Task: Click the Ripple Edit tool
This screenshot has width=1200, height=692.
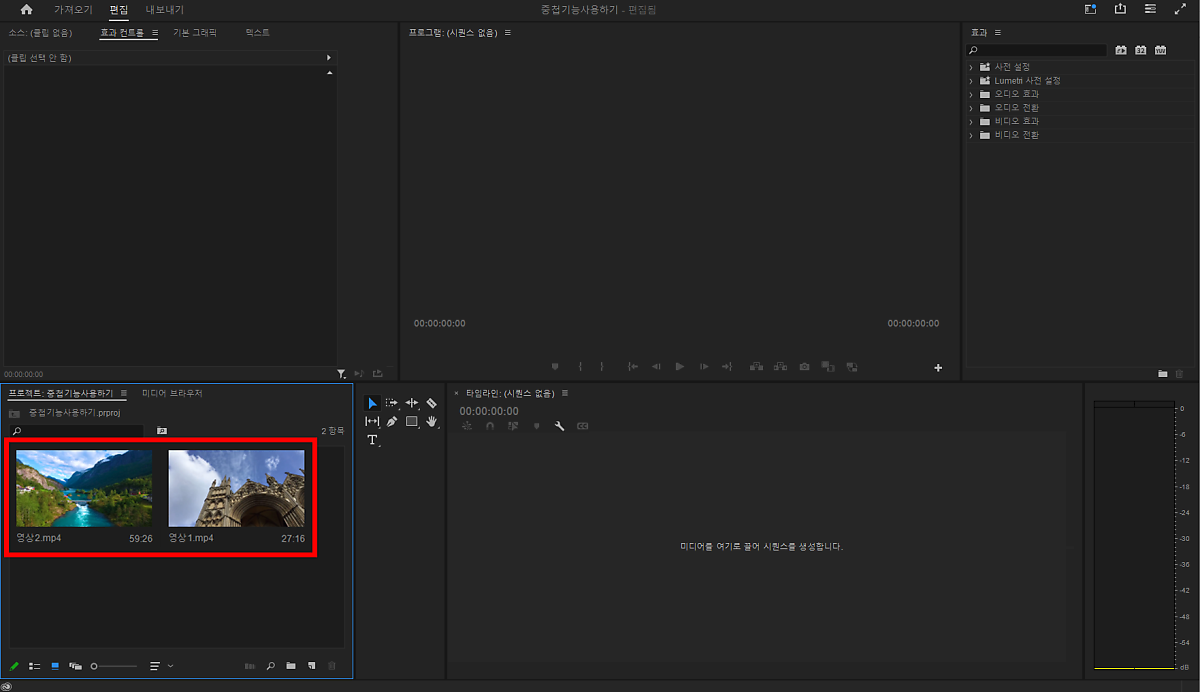Action: coord(411,403)
